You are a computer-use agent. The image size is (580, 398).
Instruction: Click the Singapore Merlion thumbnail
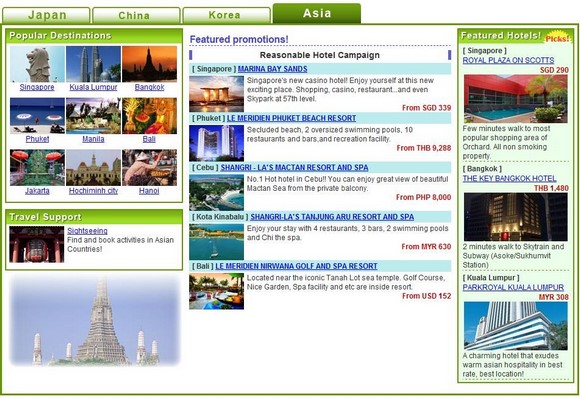[37, 64]
